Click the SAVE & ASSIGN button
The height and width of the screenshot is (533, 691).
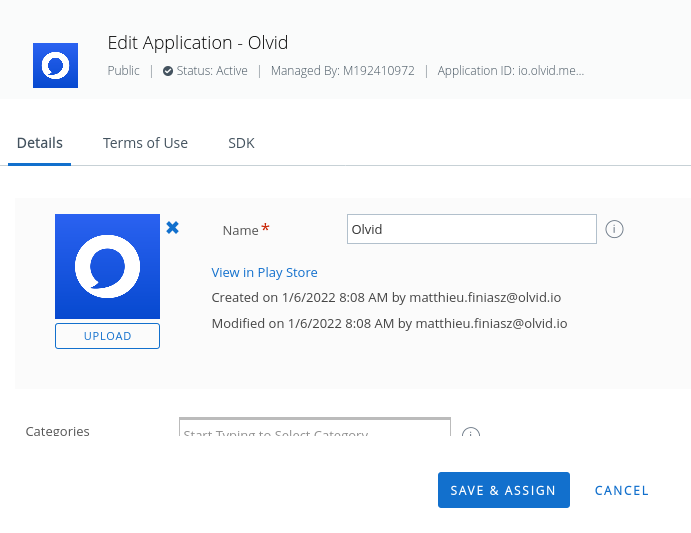[x=504, y=490]
